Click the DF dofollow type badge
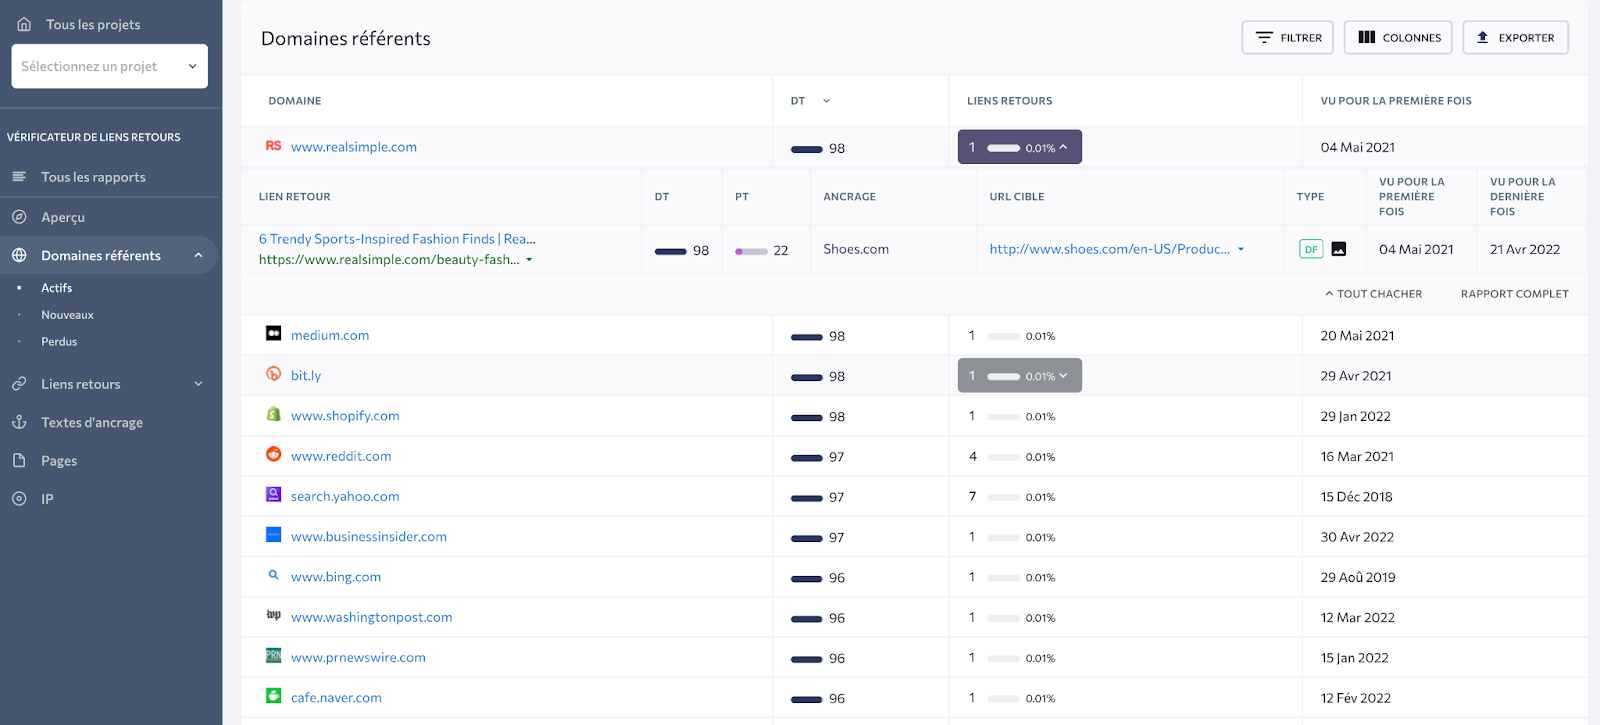Image resolution: width=1600 pixels, height=725 pixels. (x=1311, y=249)
